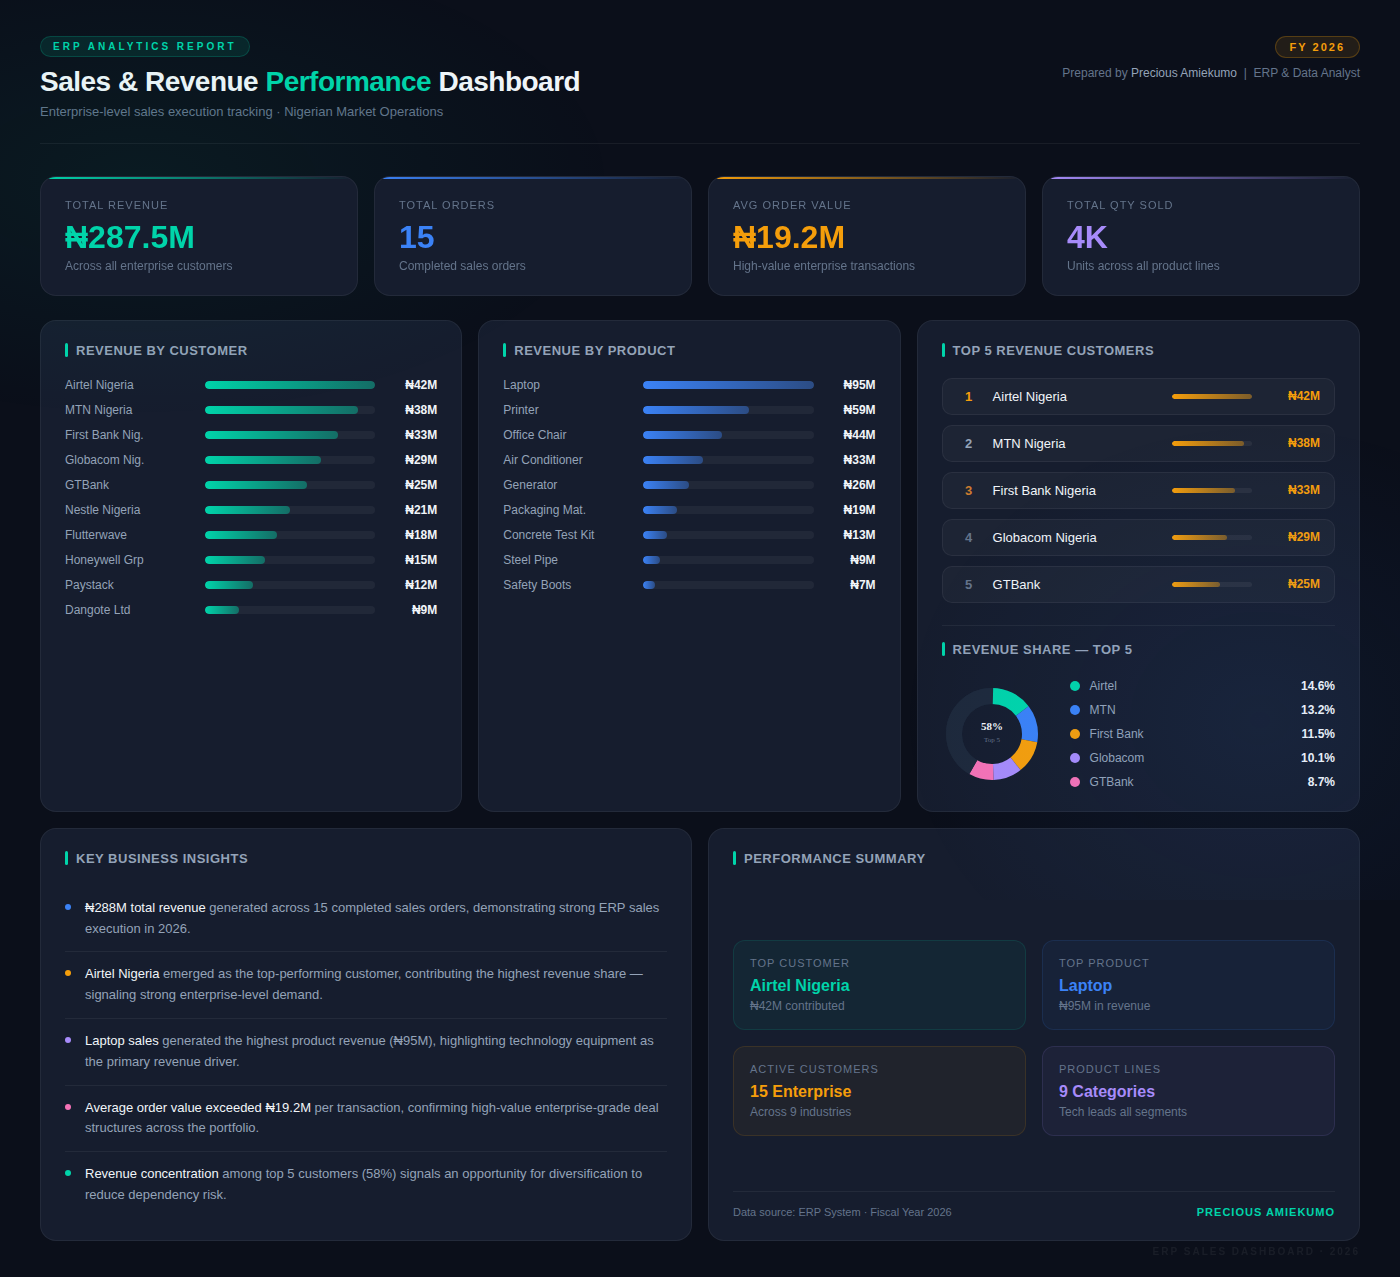Click the Revenue concentration insight bullet marker

69,1174
